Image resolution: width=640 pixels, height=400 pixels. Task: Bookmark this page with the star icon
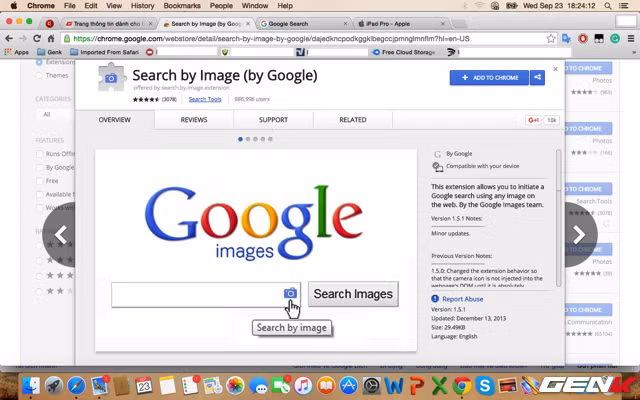(x=551, y=39)
